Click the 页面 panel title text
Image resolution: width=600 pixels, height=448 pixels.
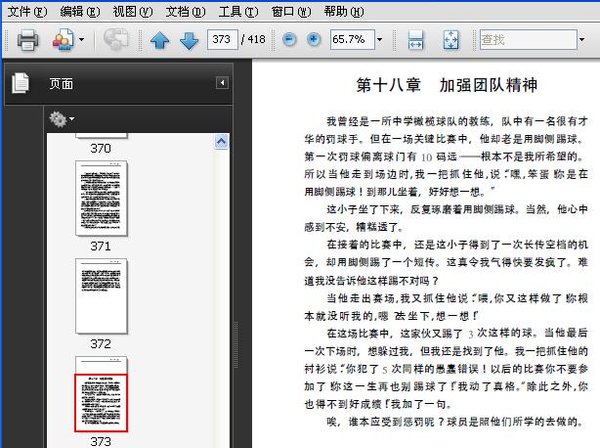61,83
